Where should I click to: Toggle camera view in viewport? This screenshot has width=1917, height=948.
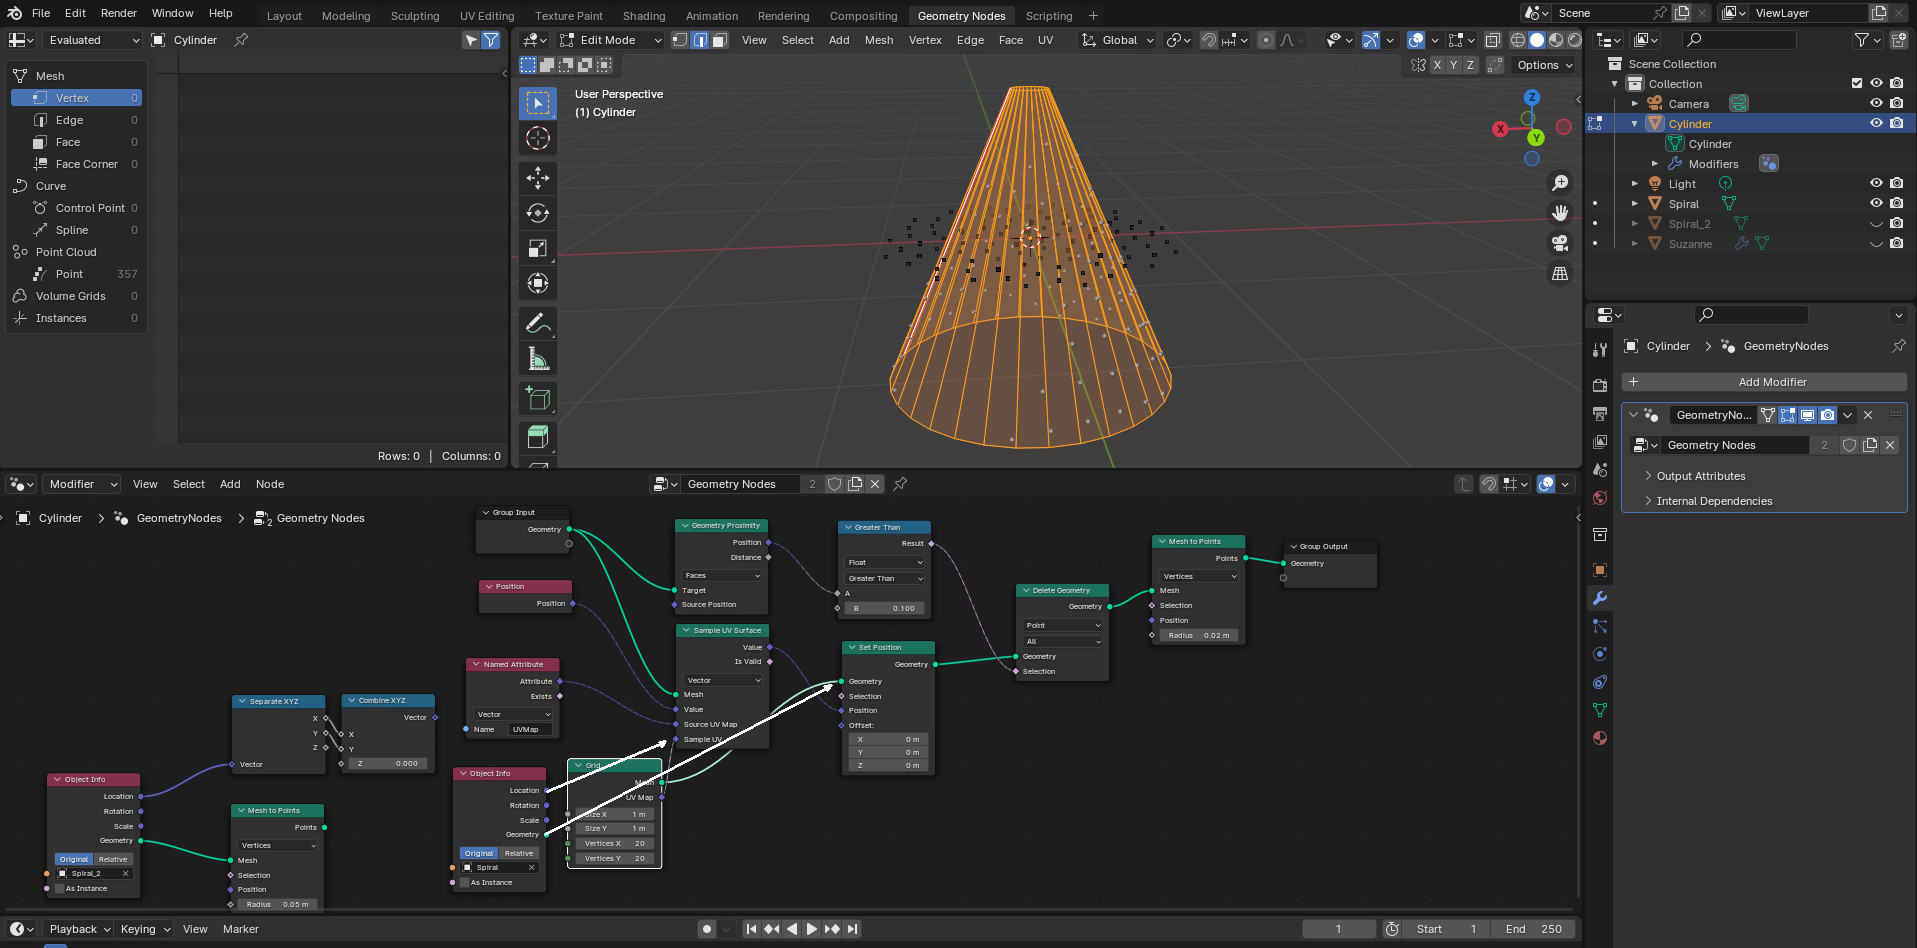pyautogui.click(x=1559, y=243)
